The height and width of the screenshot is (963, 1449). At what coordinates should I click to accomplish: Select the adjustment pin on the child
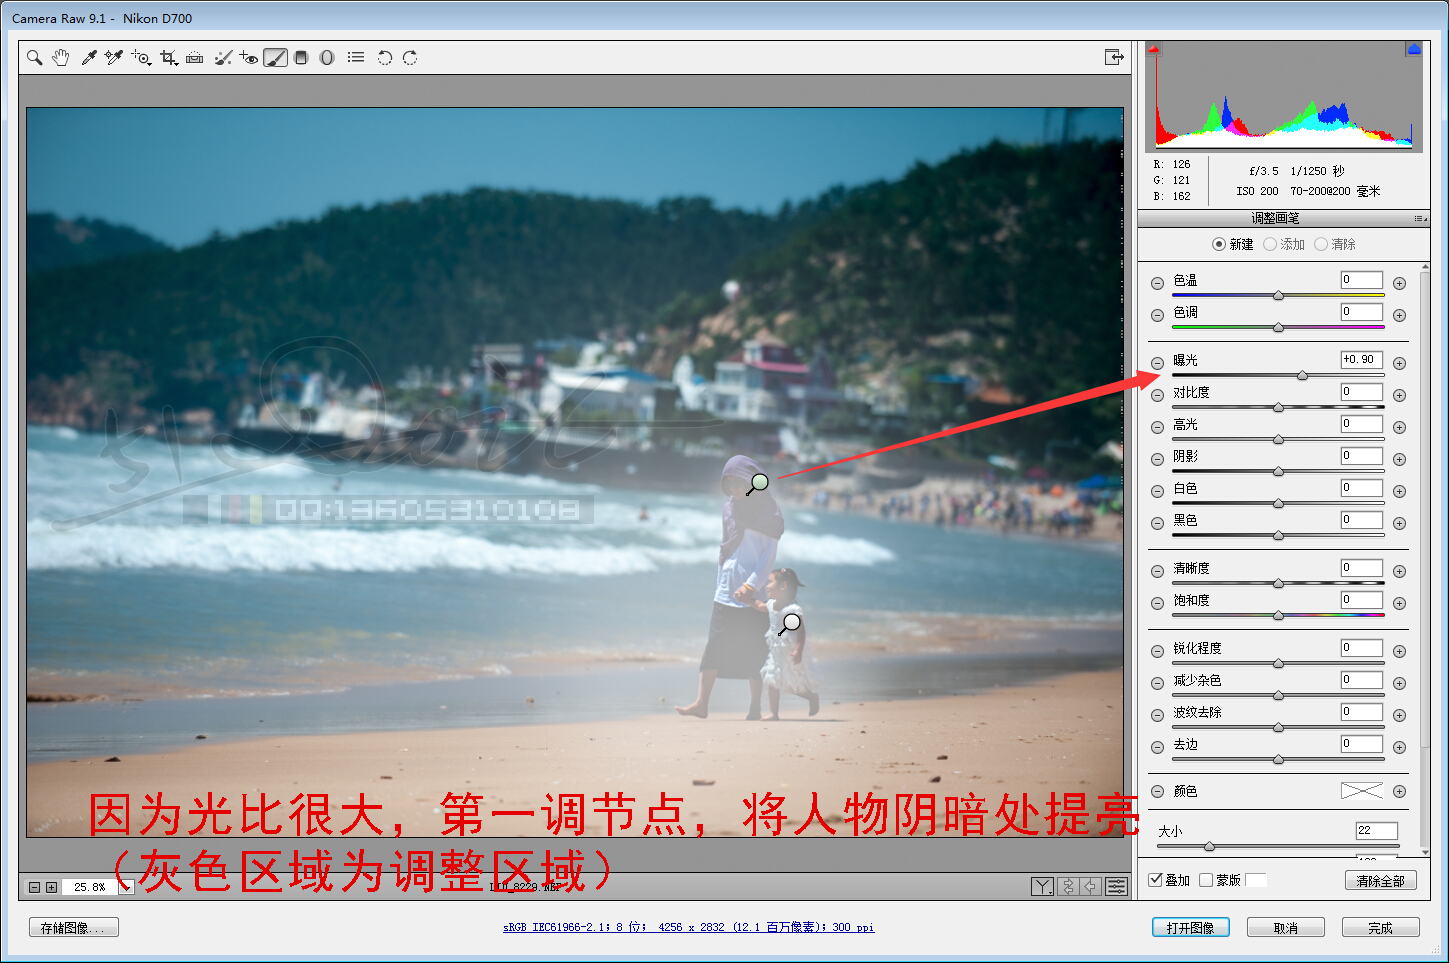pyautogui.click(x=791, y=622)
